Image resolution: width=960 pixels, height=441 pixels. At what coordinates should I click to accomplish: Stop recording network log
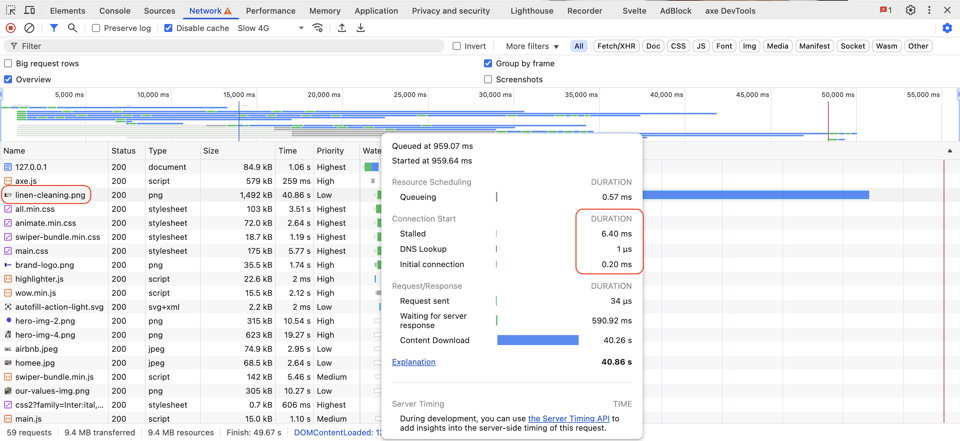coord(11,28)
